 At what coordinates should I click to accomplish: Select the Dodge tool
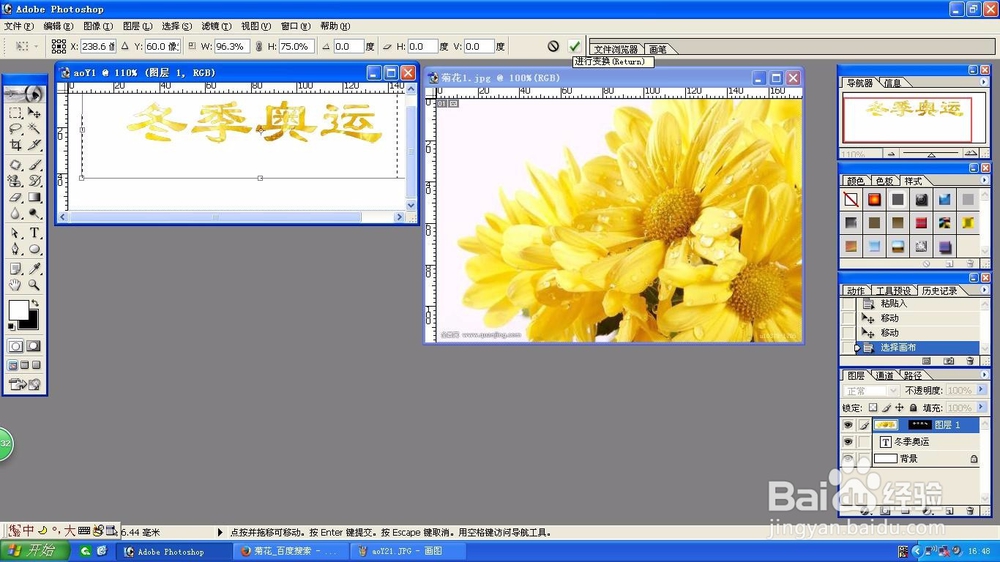point(34,214)
